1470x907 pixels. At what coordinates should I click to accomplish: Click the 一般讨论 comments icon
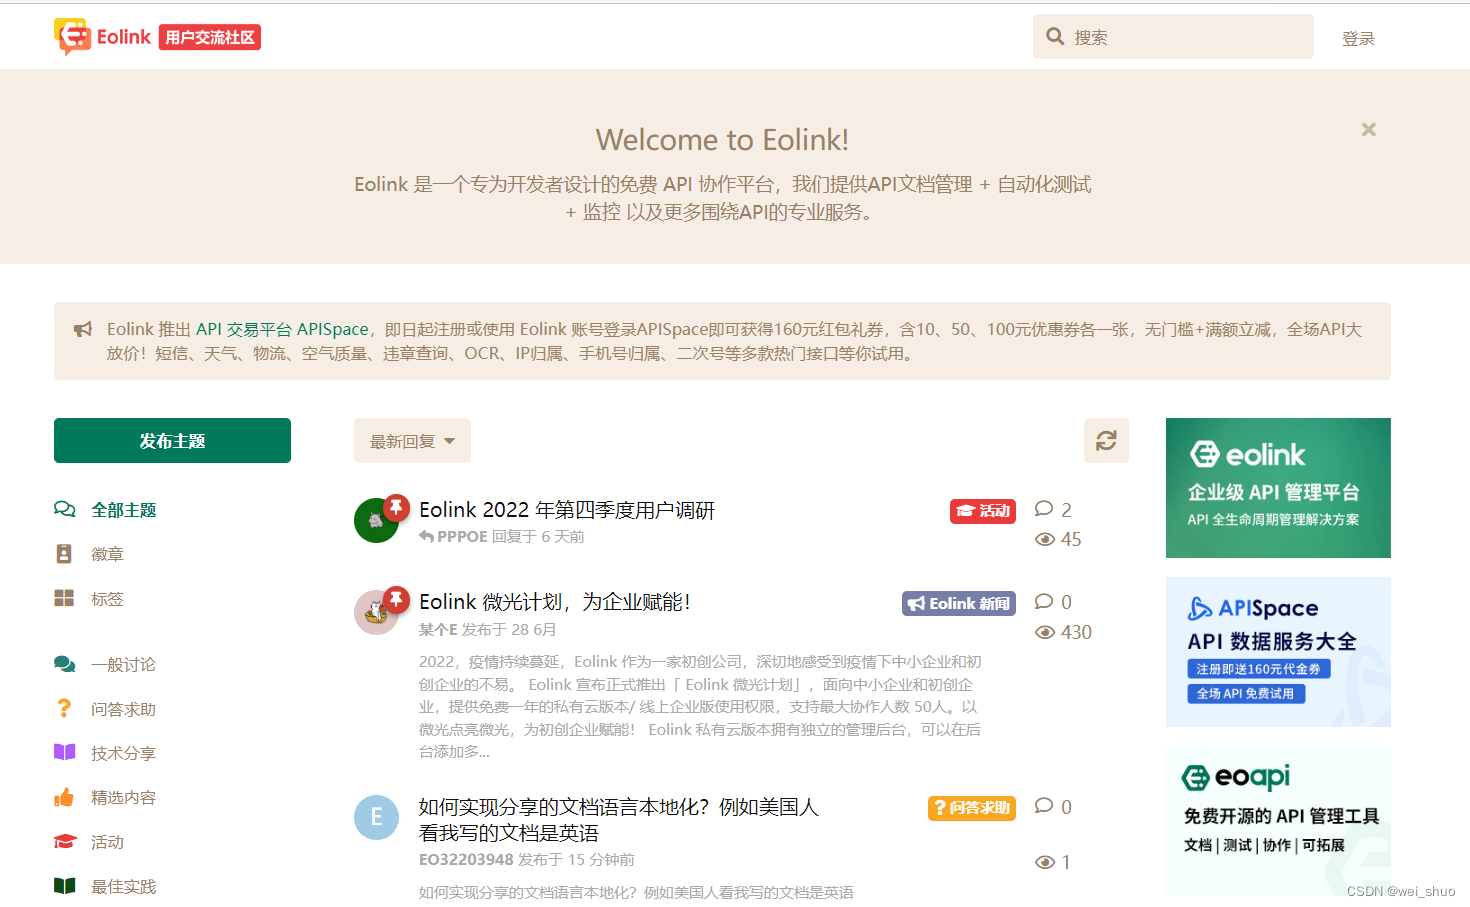65,664
